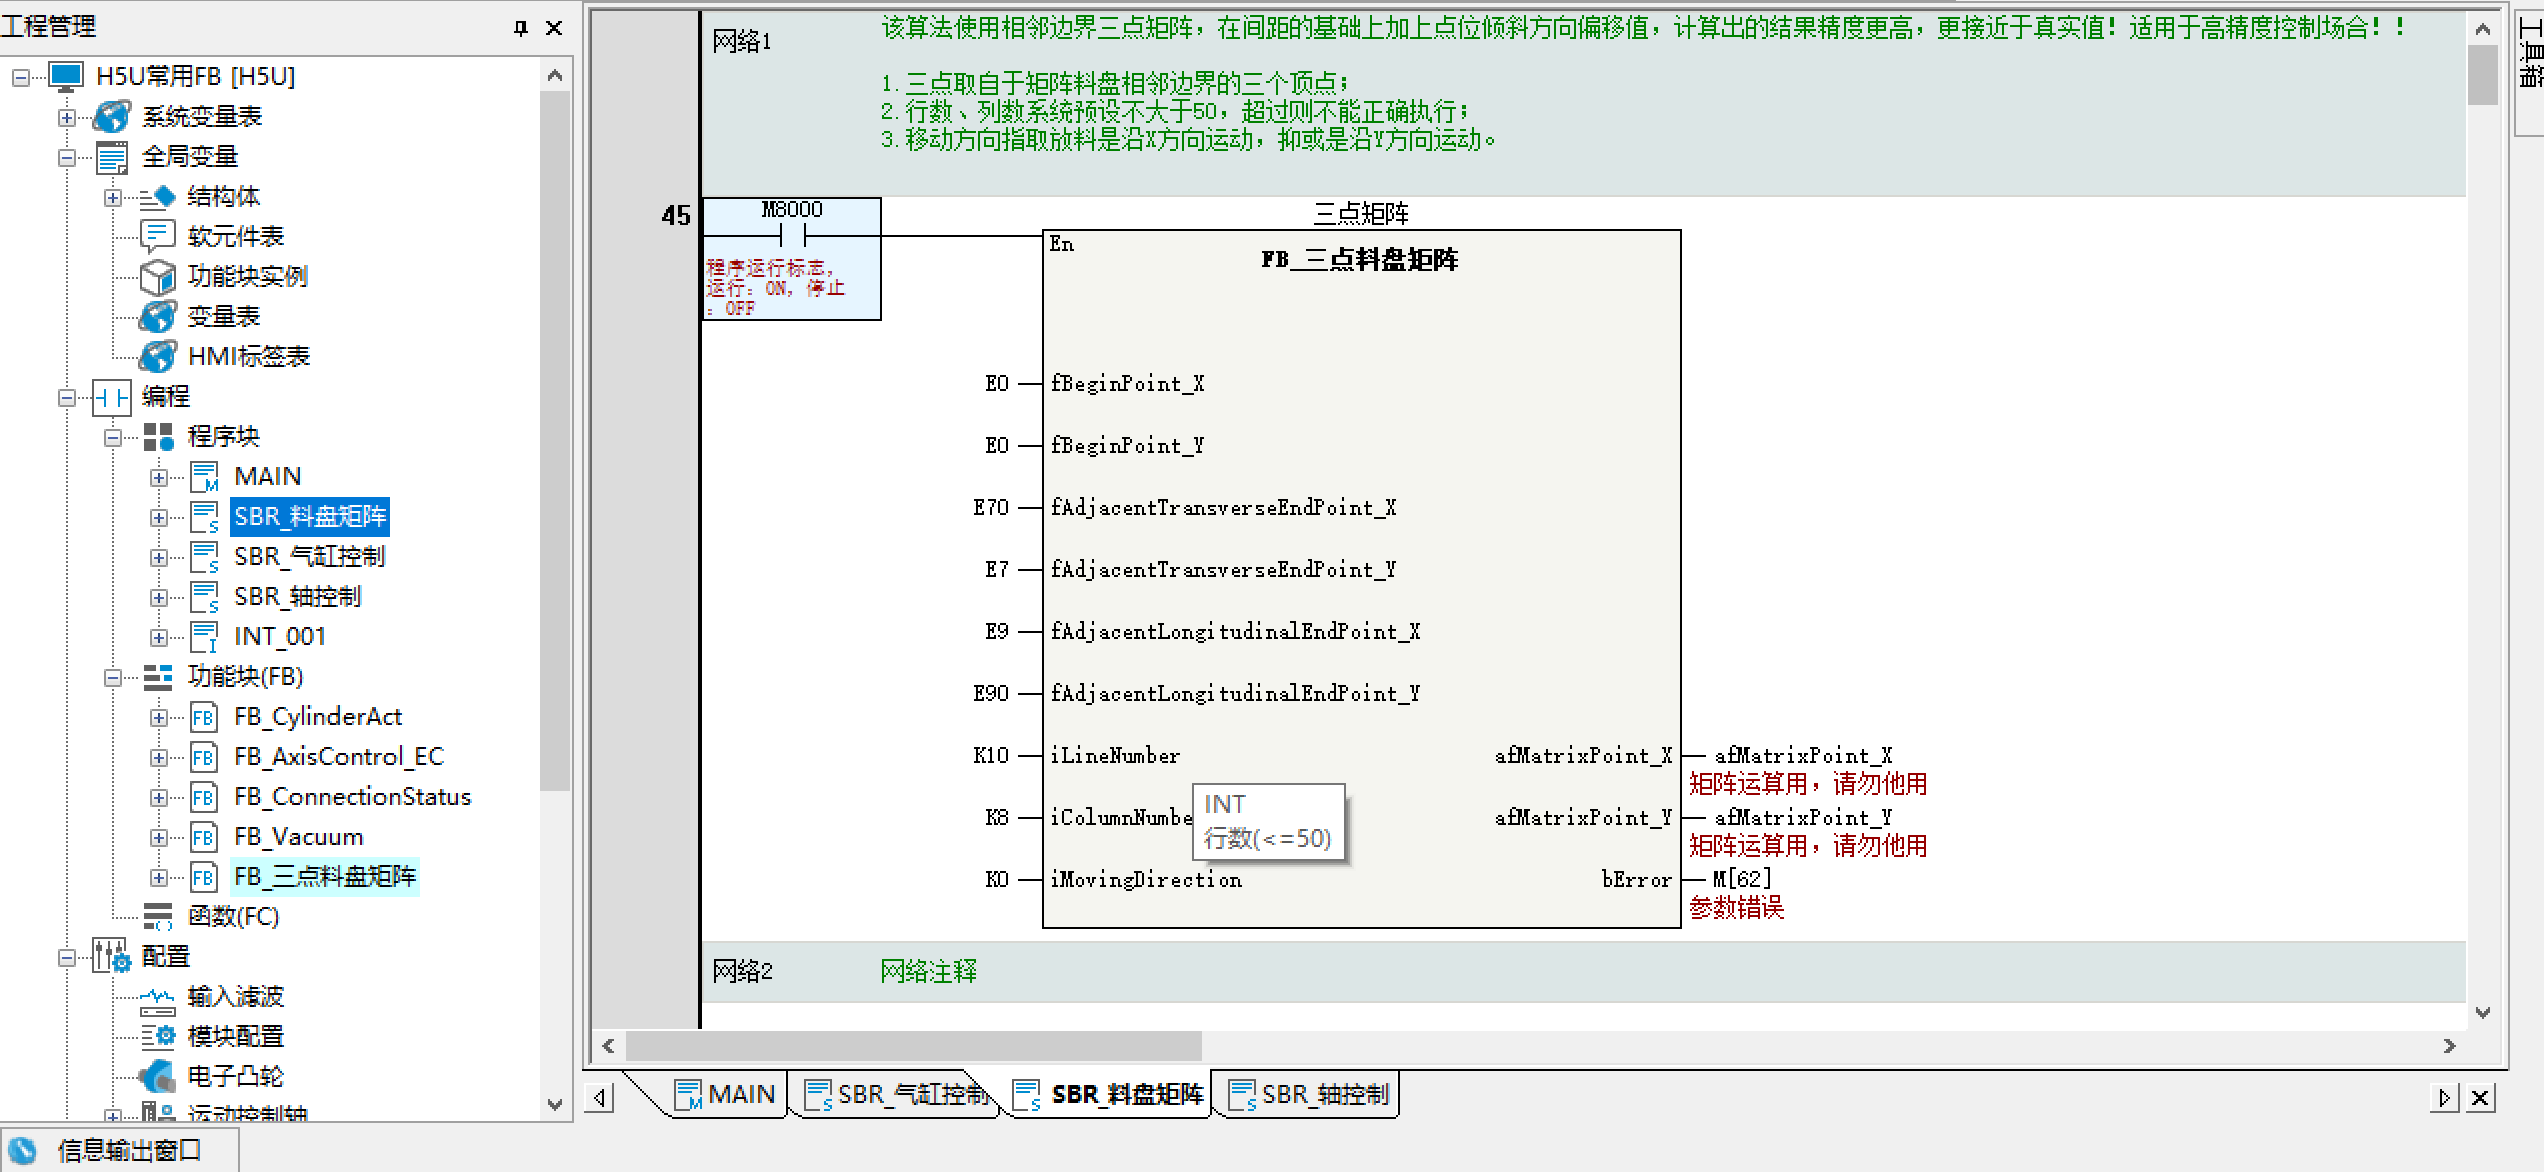Click the 输入滤波 waveform icon
The height and width of the screenshot is (1172, 2544).
[158, 999]
